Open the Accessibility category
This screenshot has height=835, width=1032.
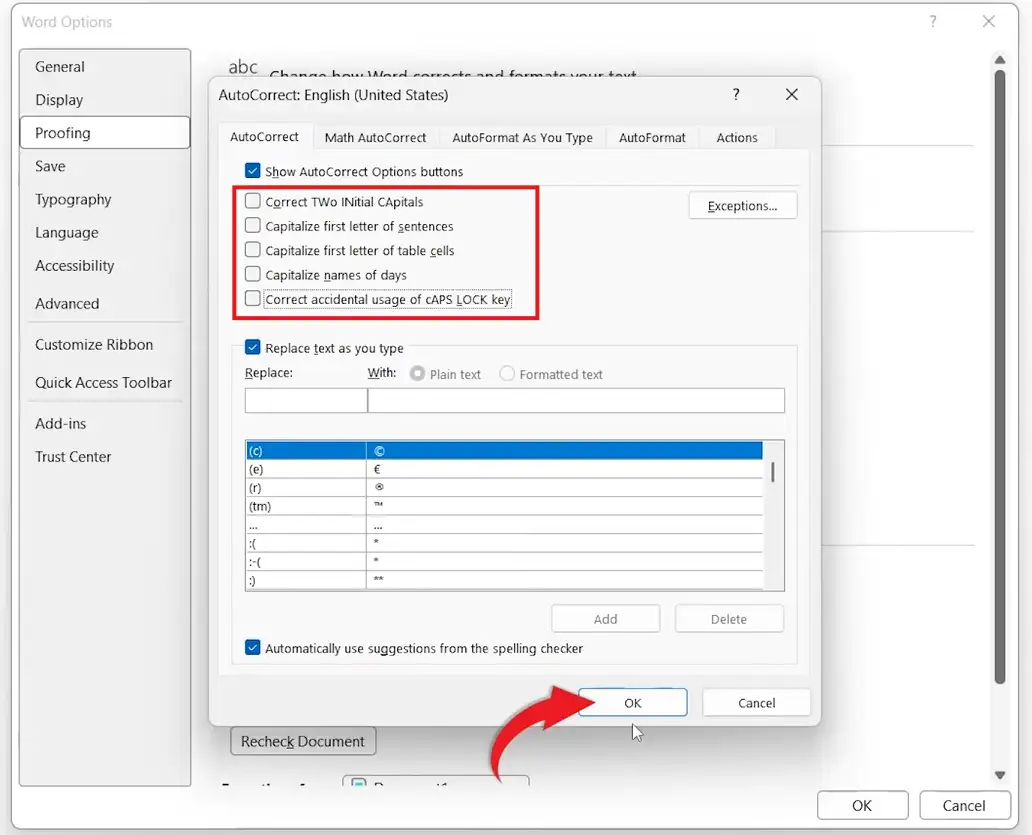[x=105, y=265]
